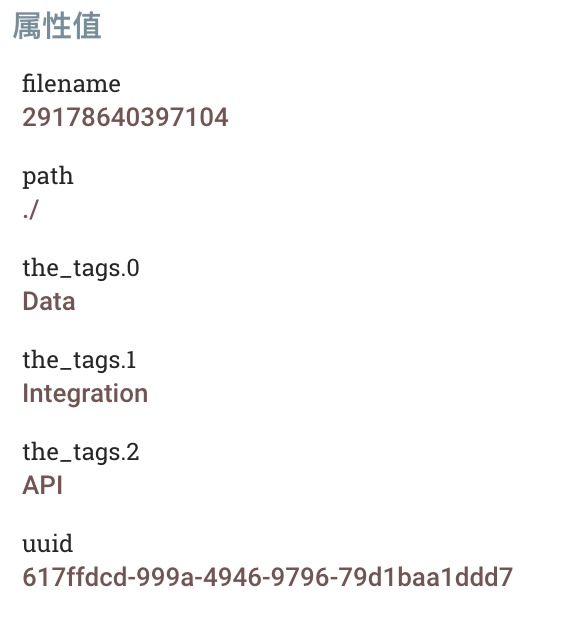
Task: Open the value listed under the_tags.2
Action: [x=42, y=485]
